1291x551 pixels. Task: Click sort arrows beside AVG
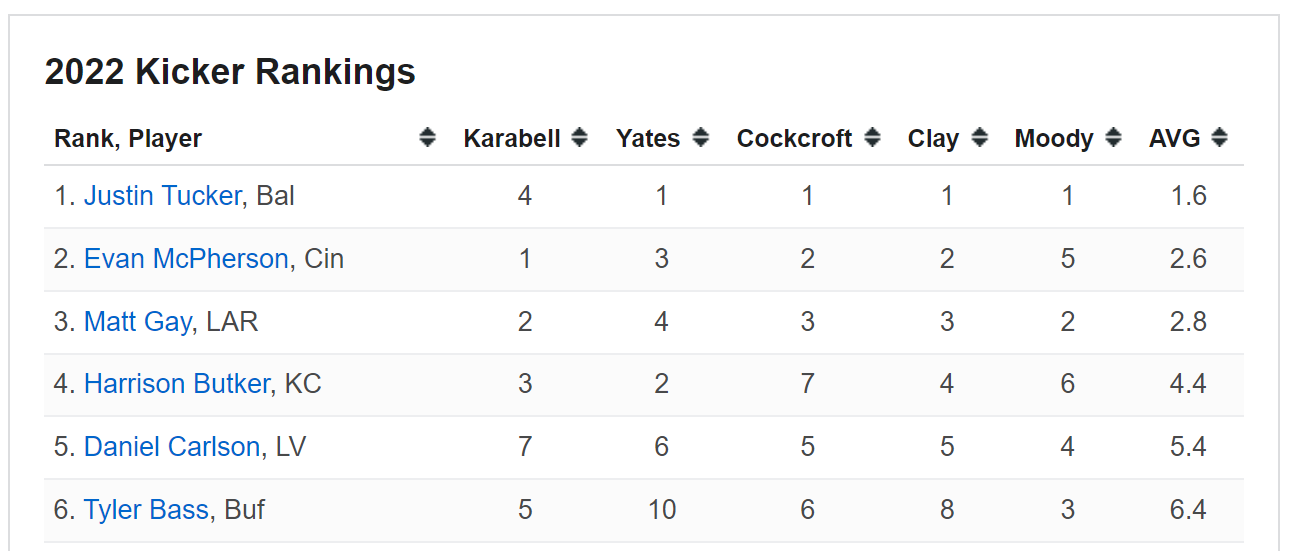pos(1219,138)
